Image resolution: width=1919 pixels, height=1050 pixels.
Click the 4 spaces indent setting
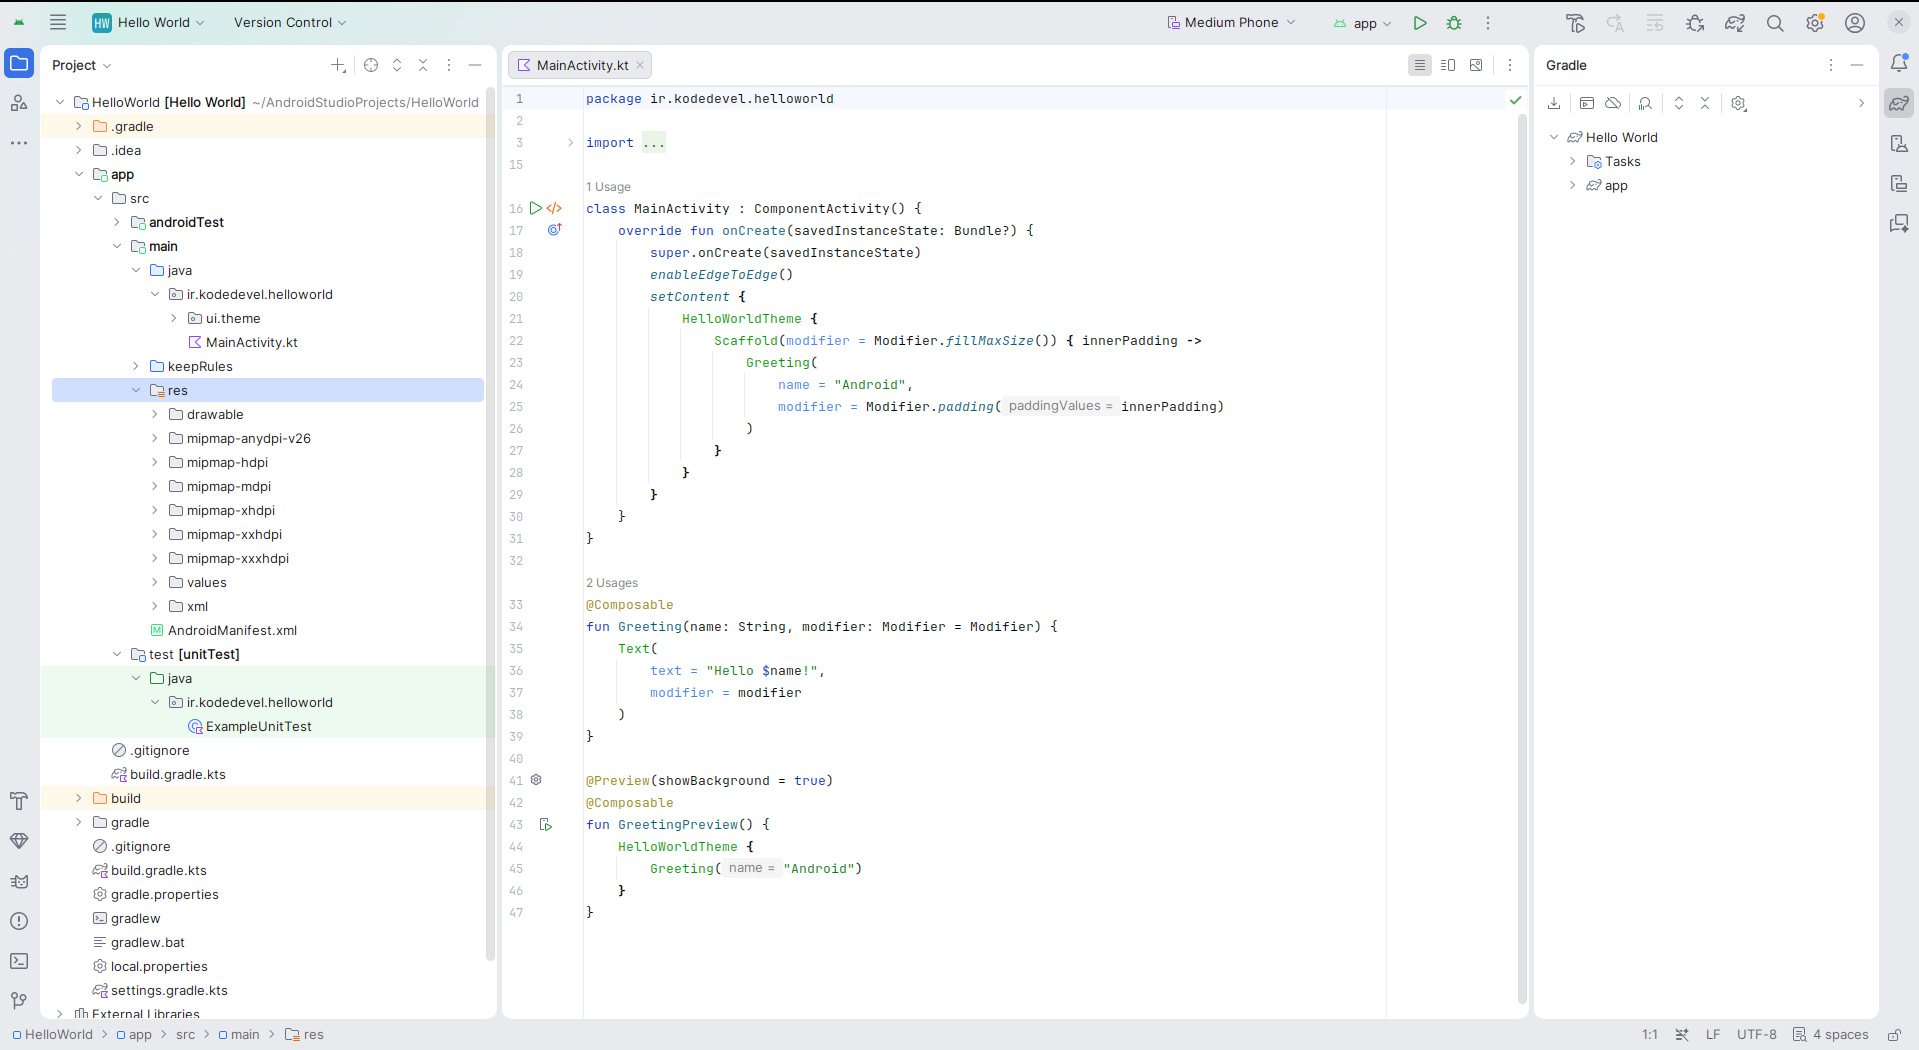point(1830,1035)
